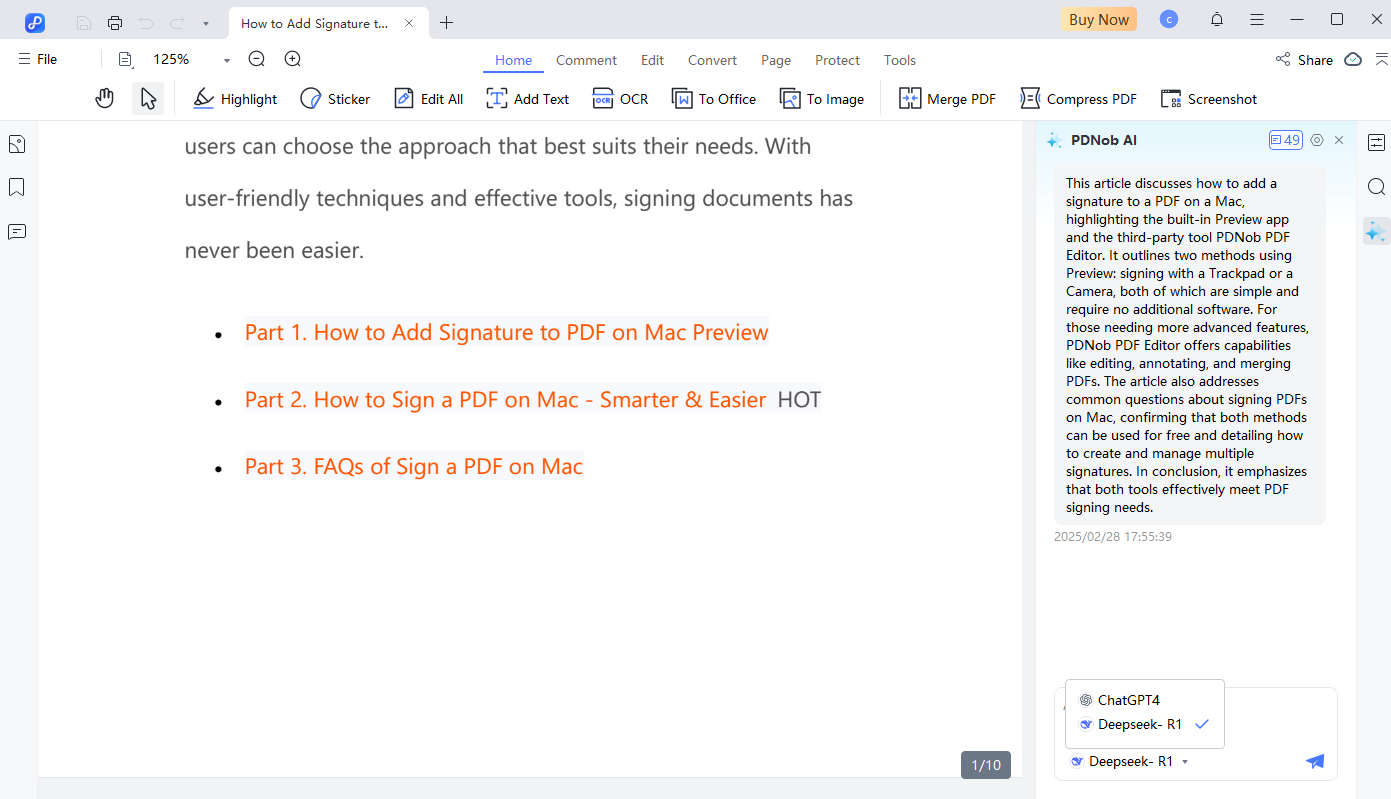
Task: Open a new tab with plus button
Action: point(447,23)
